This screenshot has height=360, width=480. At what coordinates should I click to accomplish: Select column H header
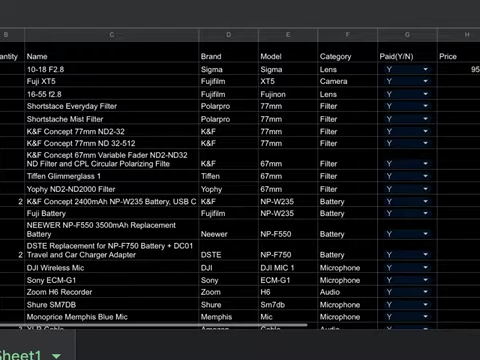click(x=459, y=35)
